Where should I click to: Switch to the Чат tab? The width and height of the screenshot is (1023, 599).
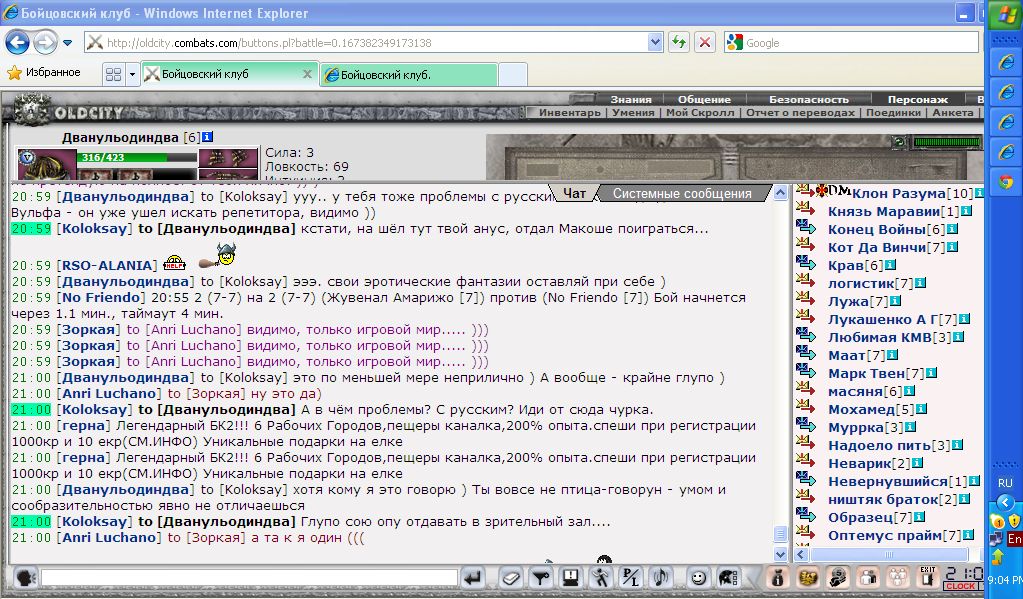click(574, 193)
